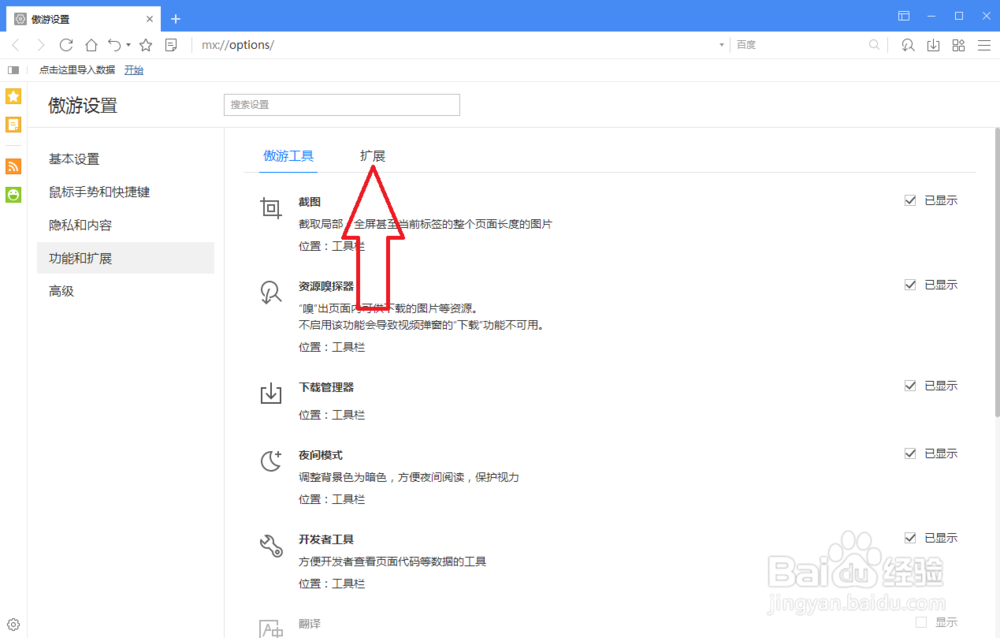Click the 资源嗅探器 sniffer icon in list
The width and height of the screenshot is (1000, 638).
pyautogui.click(x=271, y=292)
